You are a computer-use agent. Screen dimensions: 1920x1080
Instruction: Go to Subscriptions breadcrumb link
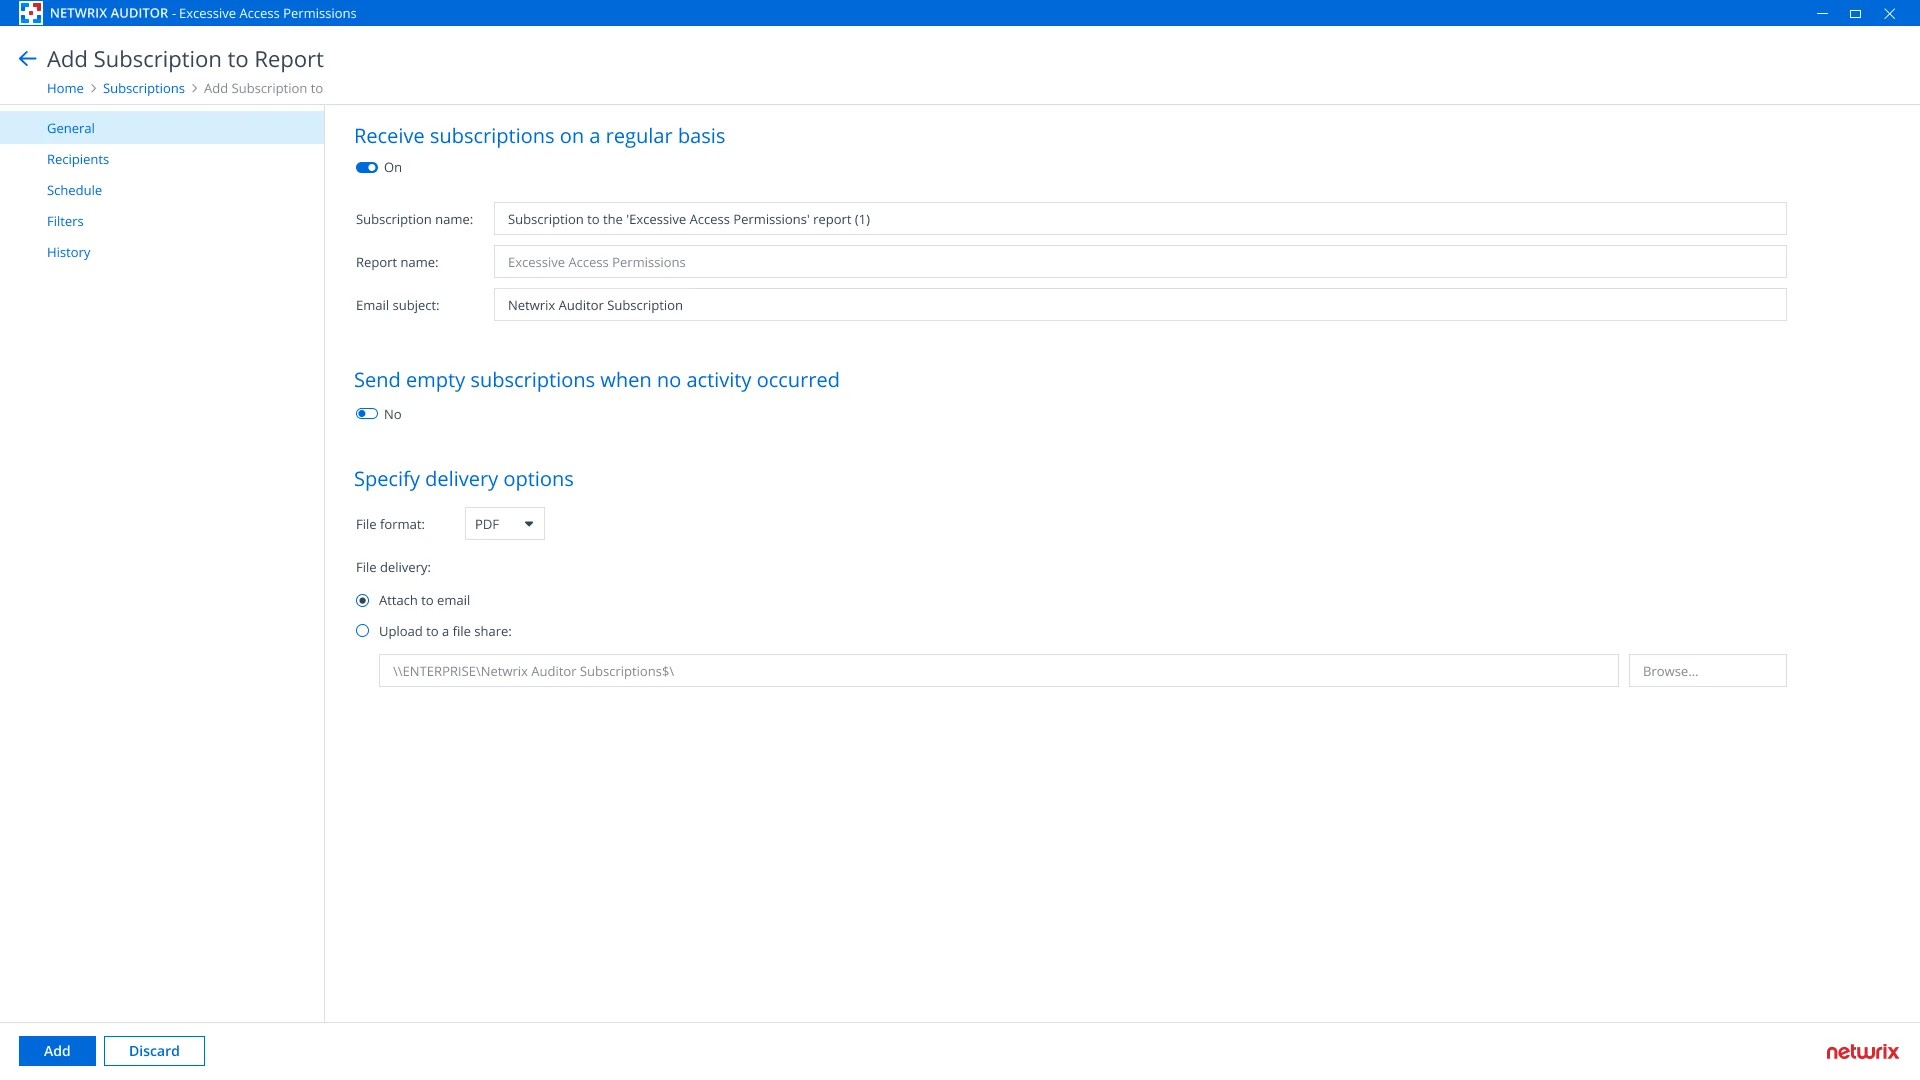click(144, 88)
